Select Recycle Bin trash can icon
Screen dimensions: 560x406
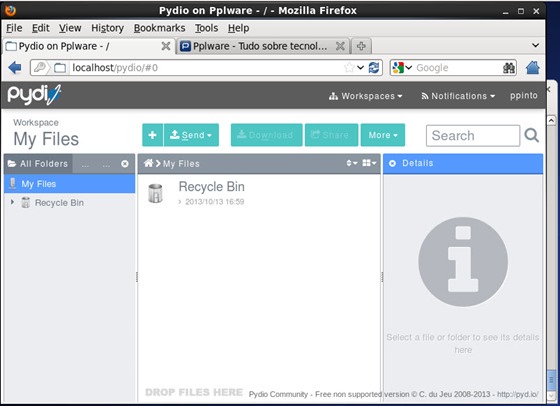point(155,193)
